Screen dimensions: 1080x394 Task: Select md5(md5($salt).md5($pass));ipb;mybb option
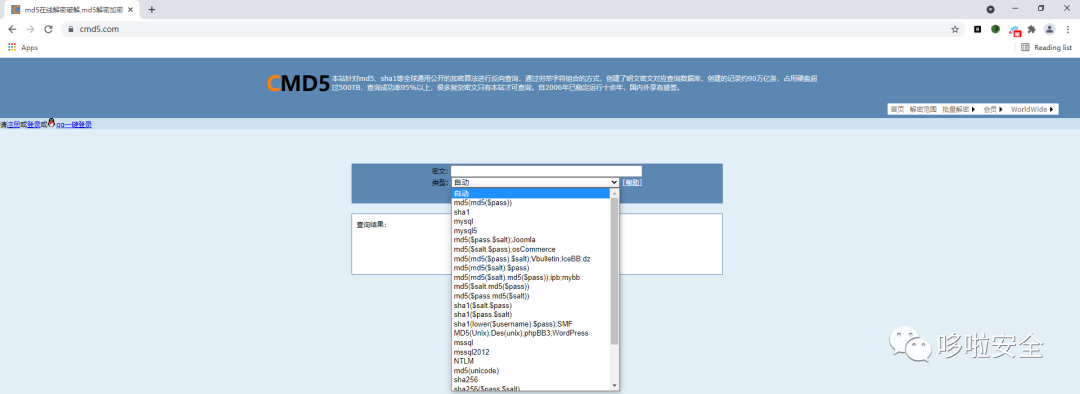[x=531, y=277]
